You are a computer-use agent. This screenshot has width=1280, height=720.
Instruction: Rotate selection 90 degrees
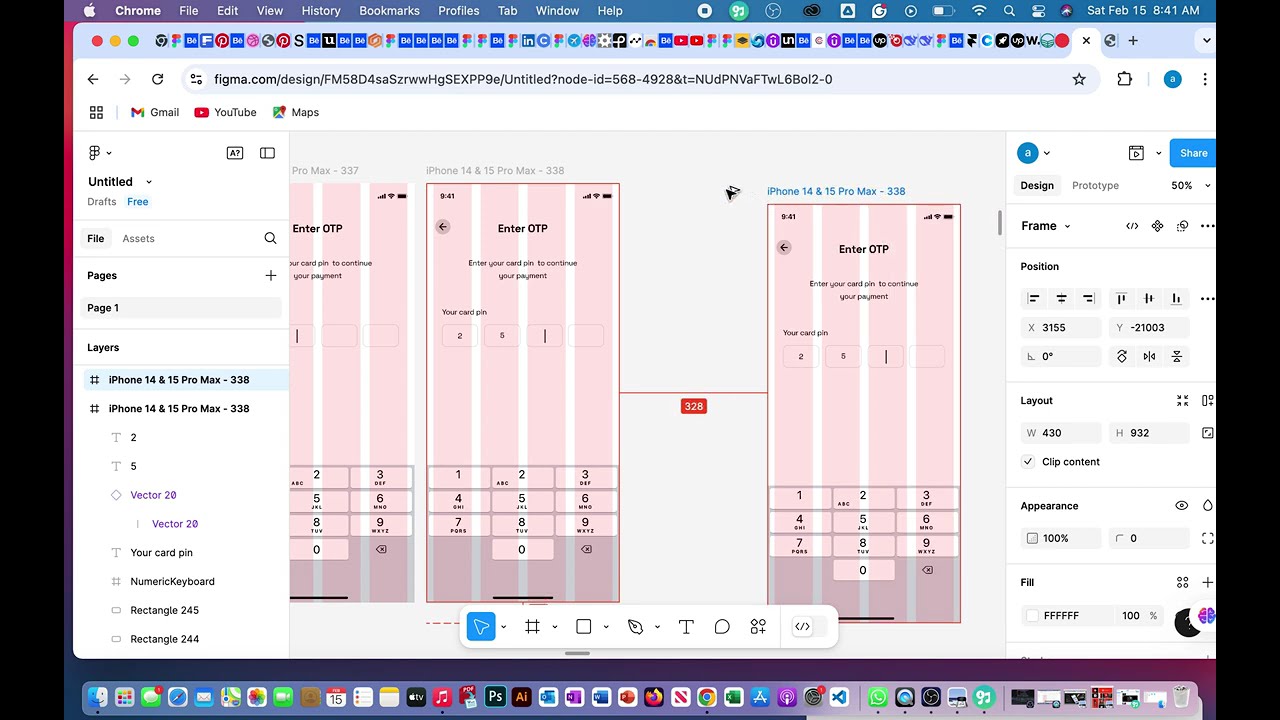point(1122,356)
